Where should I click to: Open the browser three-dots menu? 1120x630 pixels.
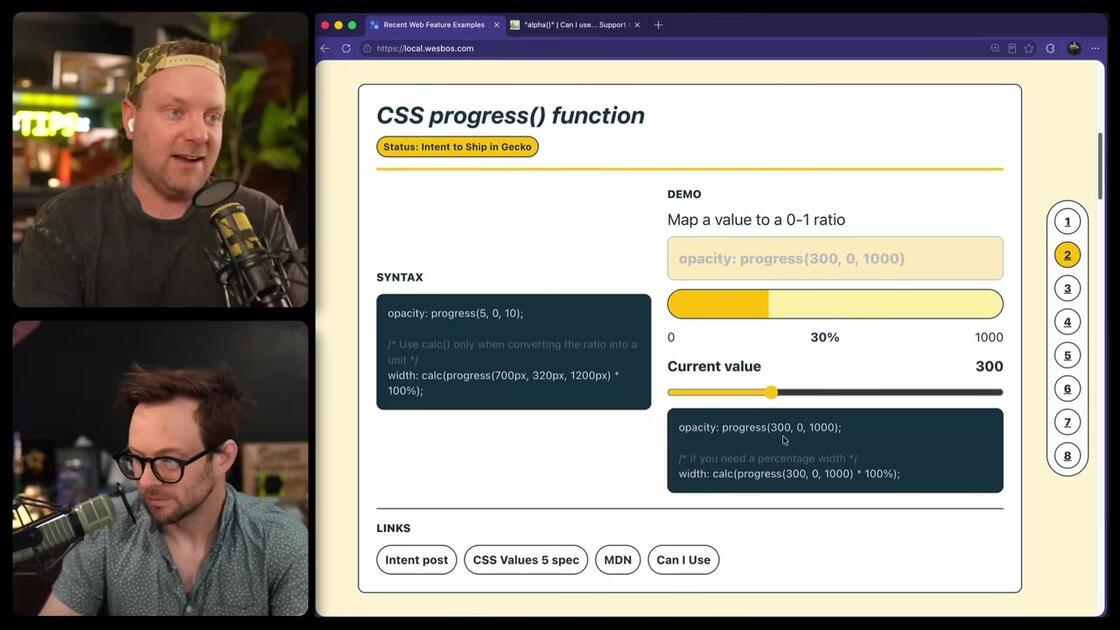(1095, 49)
